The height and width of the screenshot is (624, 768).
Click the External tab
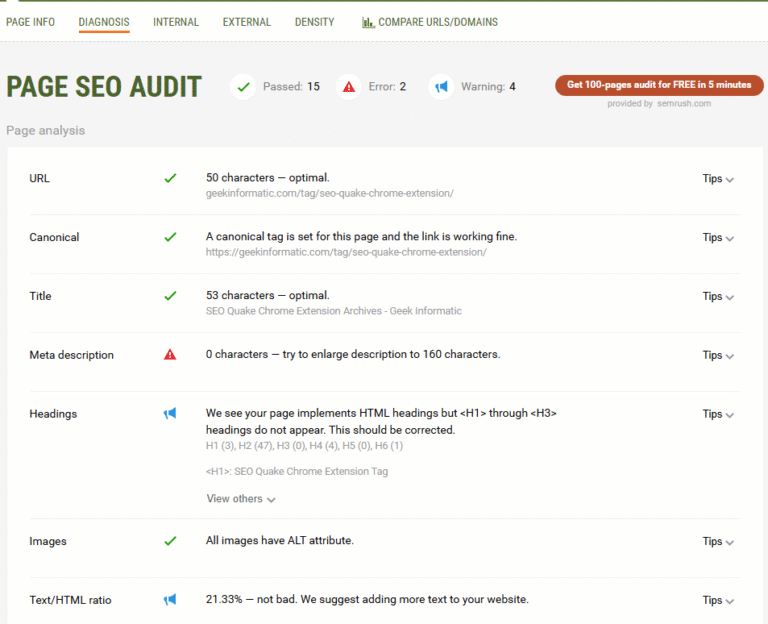[246, 22]
